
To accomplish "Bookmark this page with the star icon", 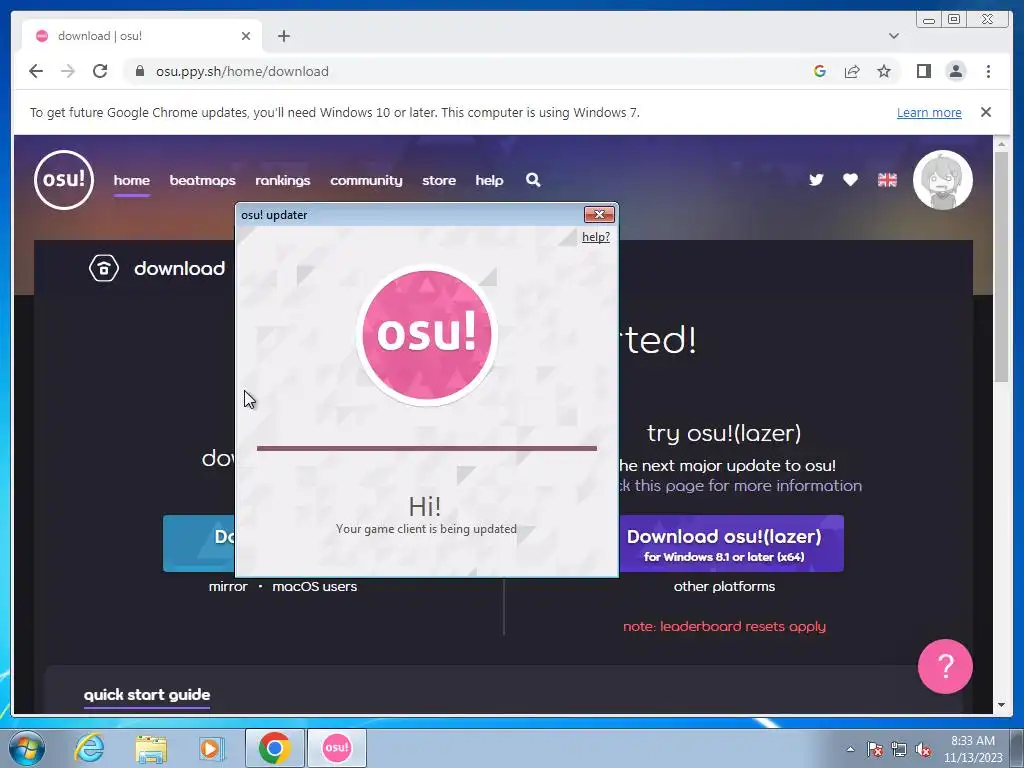I will (884, 71).
